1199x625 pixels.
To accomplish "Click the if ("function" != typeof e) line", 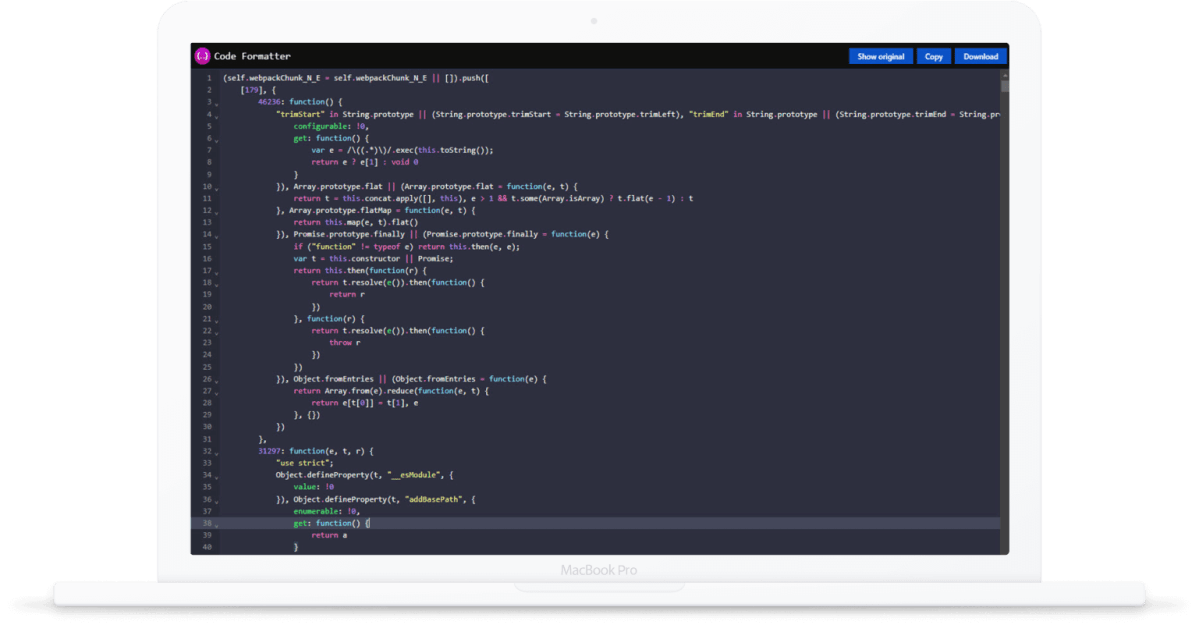I will click(406, 246).
